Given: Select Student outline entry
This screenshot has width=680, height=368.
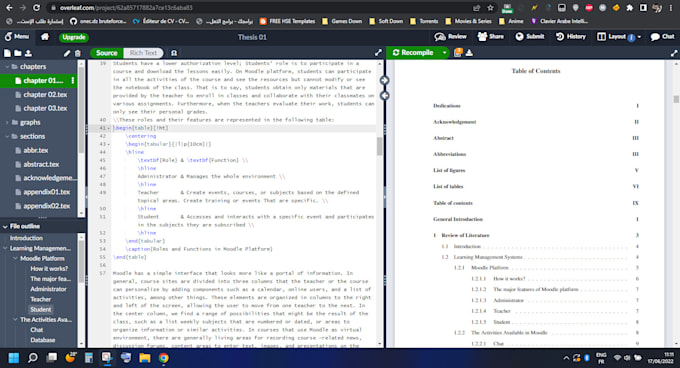Looking at the screenshot, I should (x=40, y=309).
